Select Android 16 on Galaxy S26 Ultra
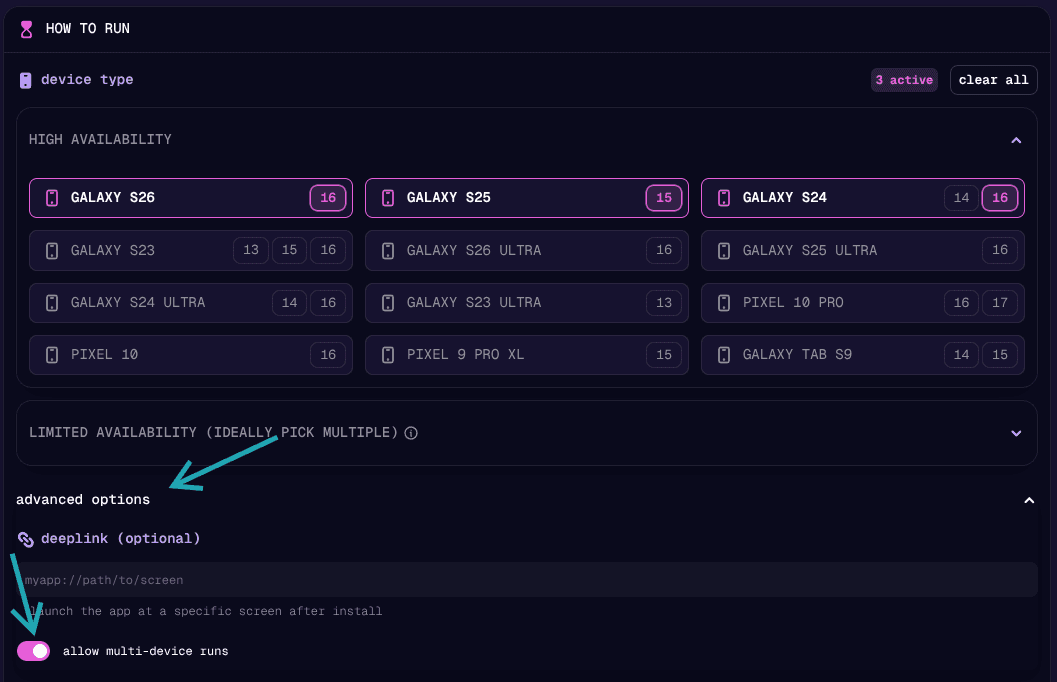Screen dimensions: 1057x682 664,250
